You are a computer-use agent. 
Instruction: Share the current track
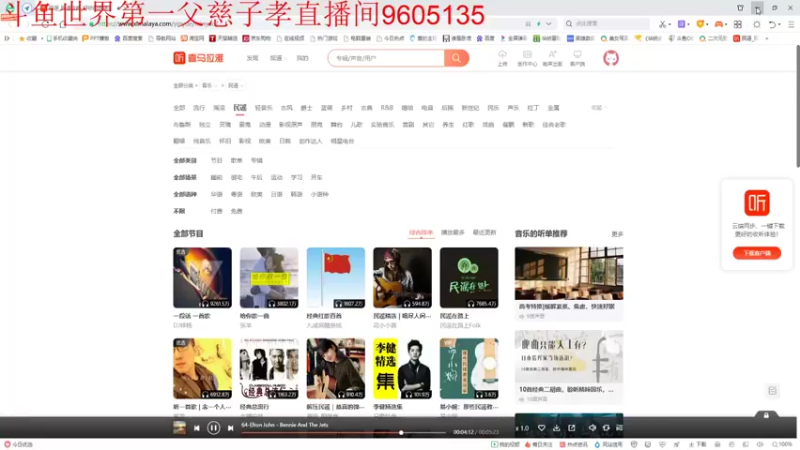[571, 428]
